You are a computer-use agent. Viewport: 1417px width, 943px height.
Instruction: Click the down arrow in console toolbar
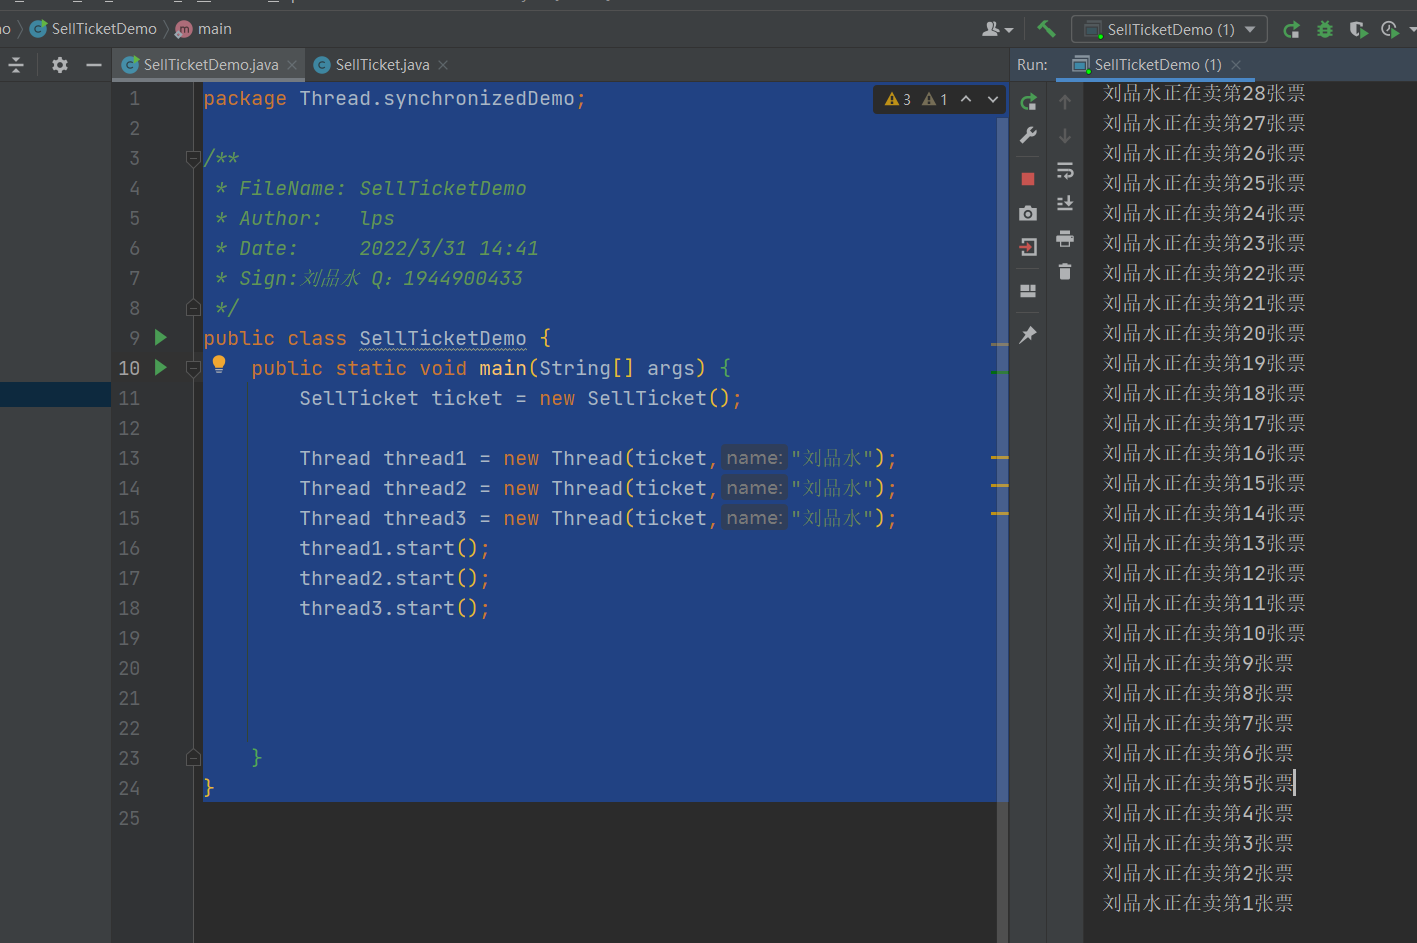(x=1065, y=136)
